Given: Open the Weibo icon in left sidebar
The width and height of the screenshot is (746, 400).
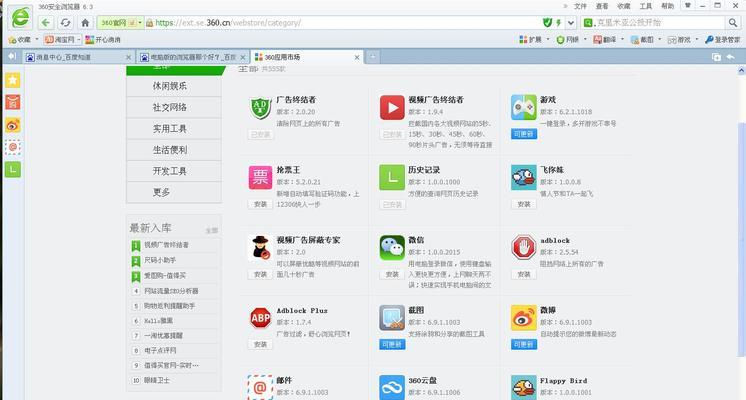Looking at the screenshot, I should (x=13, y=125).
